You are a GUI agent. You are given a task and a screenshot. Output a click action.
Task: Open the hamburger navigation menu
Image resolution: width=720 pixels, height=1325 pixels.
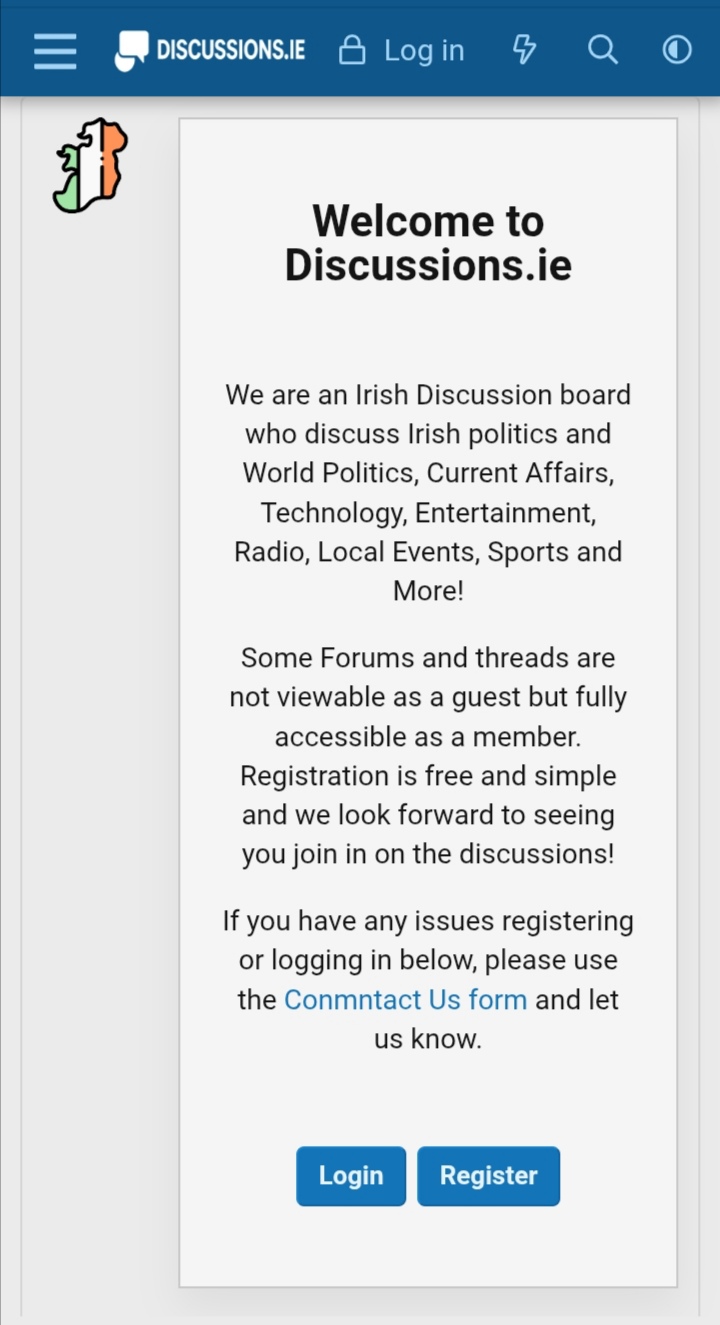pos(55,50)
